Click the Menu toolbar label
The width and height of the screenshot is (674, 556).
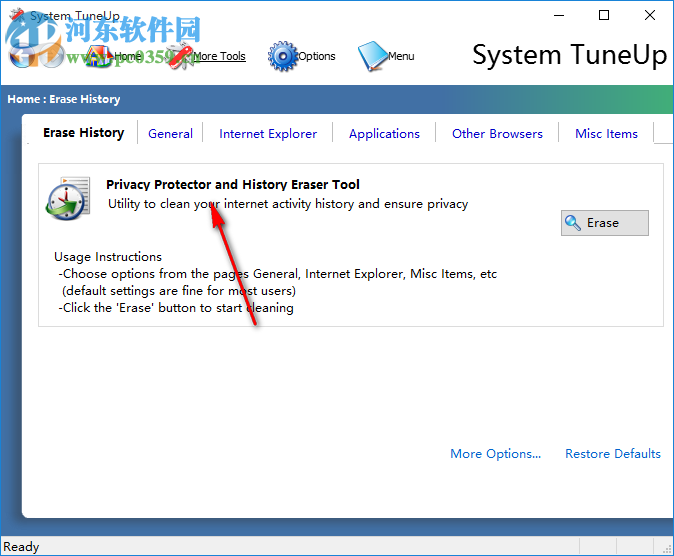401,56
